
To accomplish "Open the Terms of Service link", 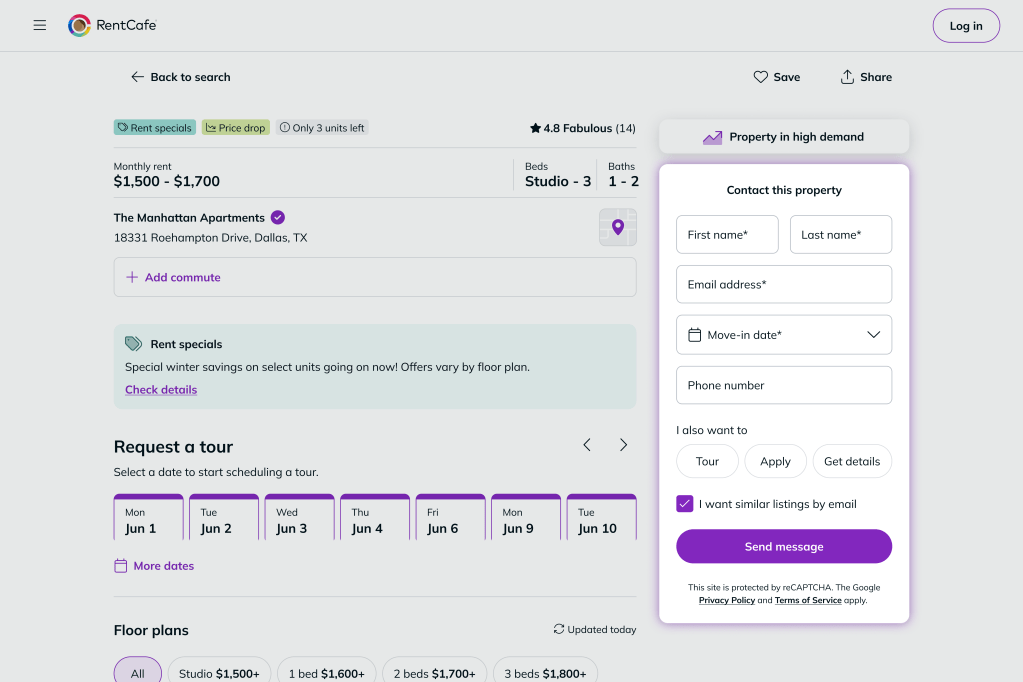I will [808, 600].
